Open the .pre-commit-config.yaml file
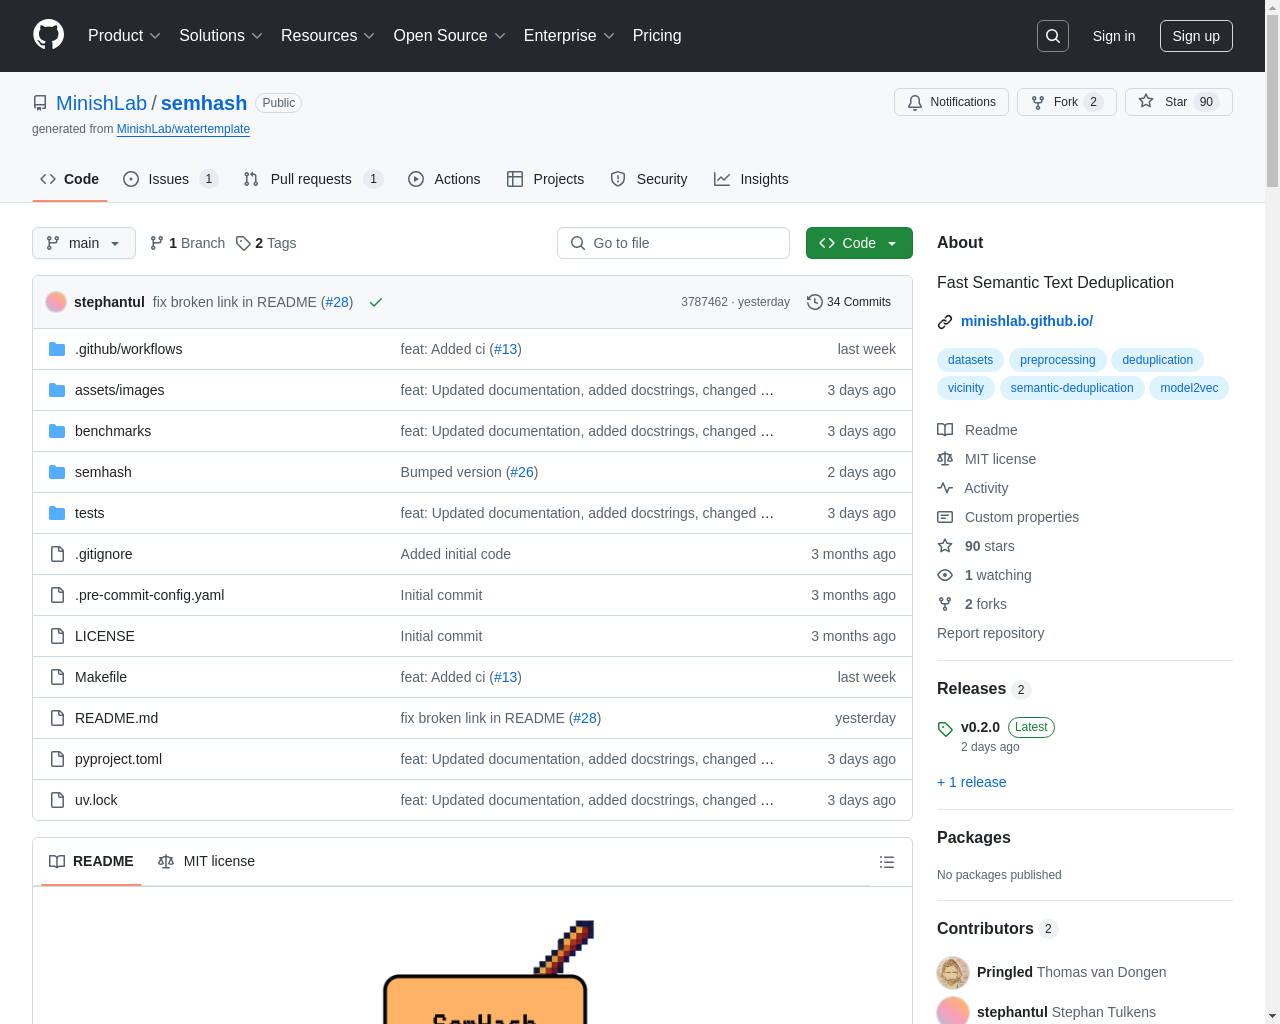1280x1024 pixels. point(149,595)
